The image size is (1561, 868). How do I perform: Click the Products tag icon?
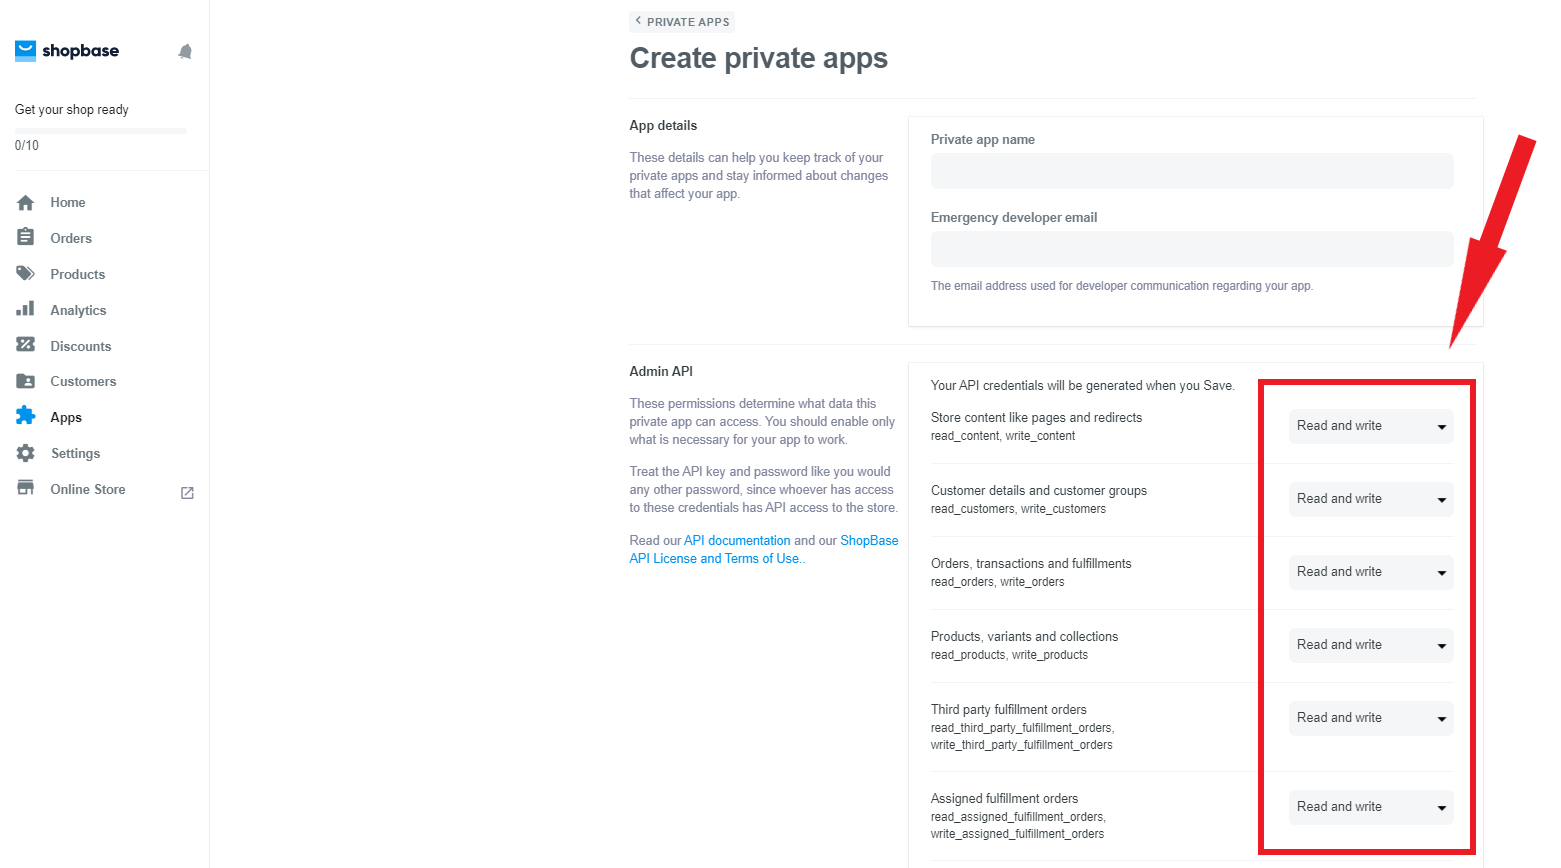[x=26, y=273]
